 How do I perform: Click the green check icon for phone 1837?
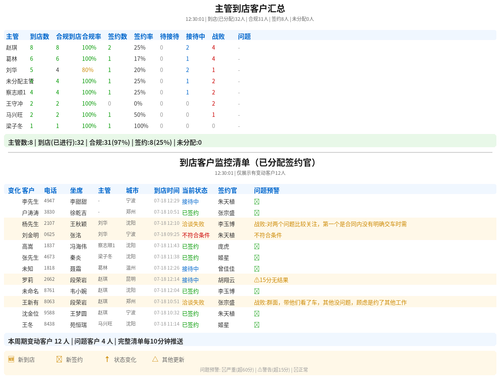tap(256, 246)
